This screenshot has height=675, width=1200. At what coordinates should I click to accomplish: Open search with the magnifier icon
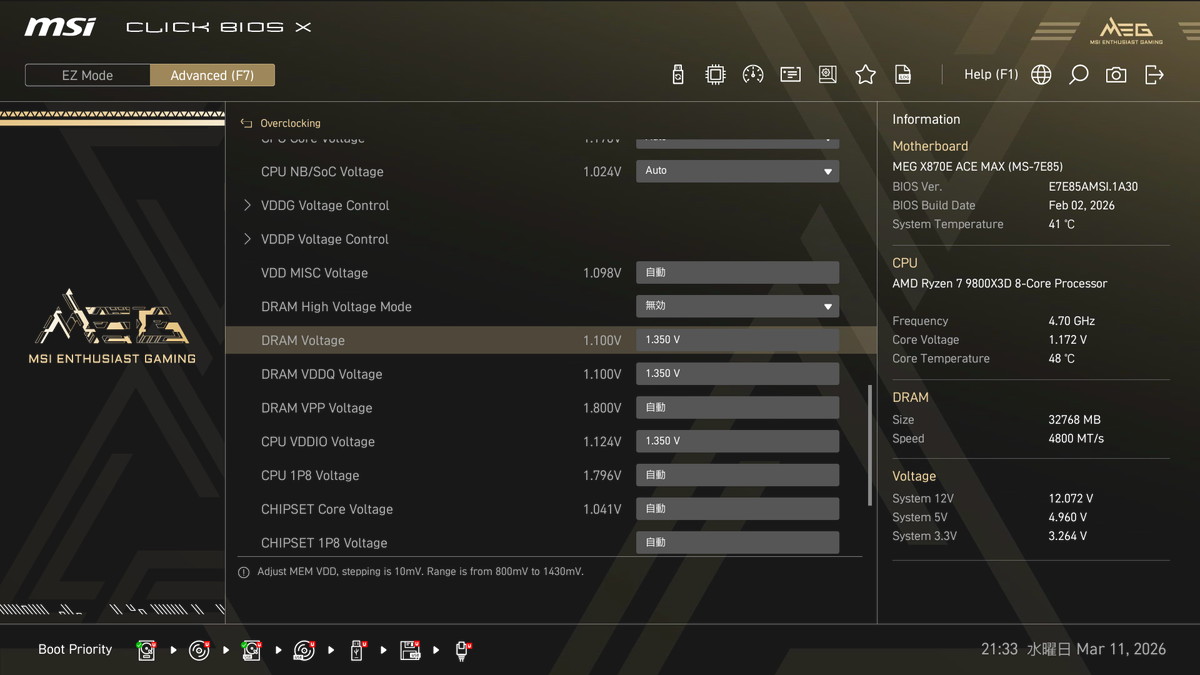pos(1078,75)
